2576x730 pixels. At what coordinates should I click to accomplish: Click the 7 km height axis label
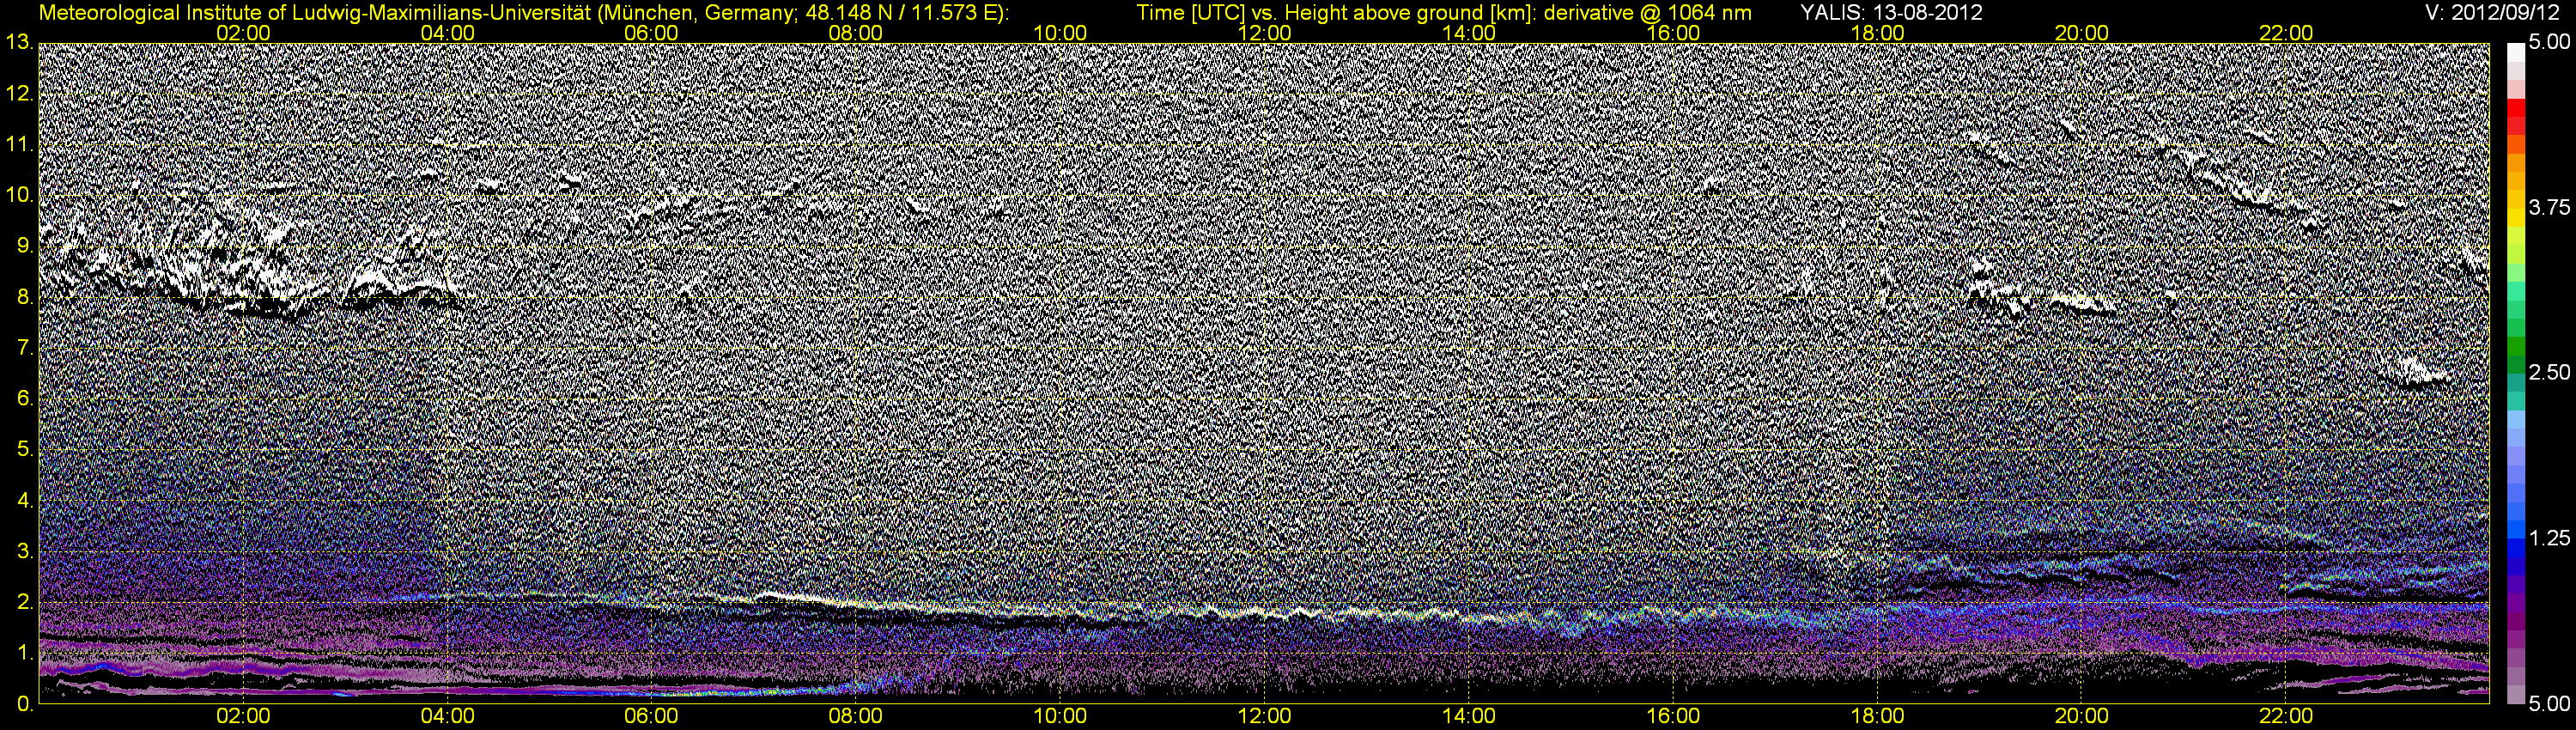(24, 348)
